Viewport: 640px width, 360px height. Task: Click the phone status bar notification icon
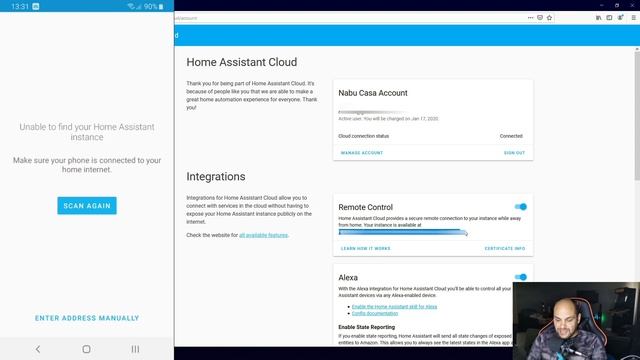click(36, 7)
